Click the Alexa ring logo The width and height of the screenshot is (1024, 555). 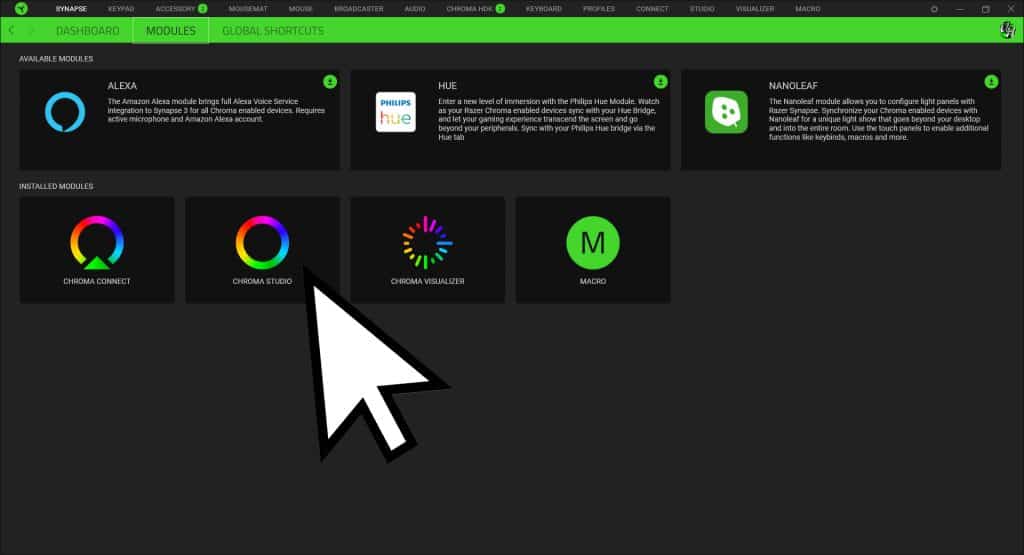[x=65, y=112]
